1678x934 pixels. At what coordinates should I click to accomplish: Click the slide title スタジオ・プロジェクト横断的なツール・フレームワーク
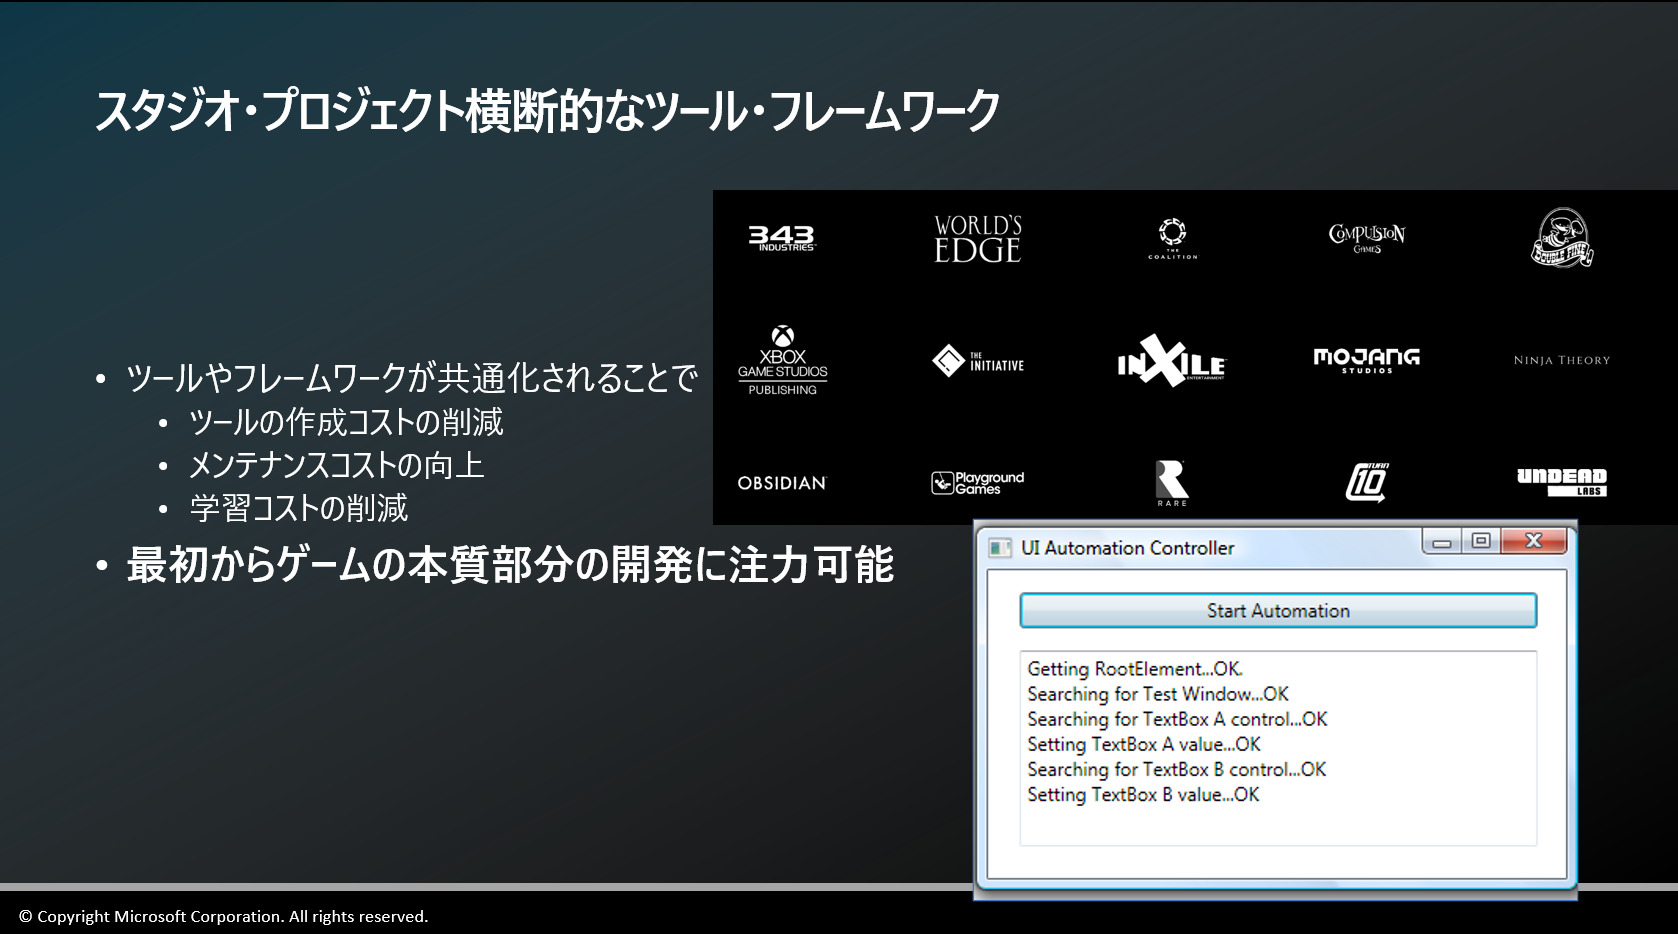coord(547,110)
